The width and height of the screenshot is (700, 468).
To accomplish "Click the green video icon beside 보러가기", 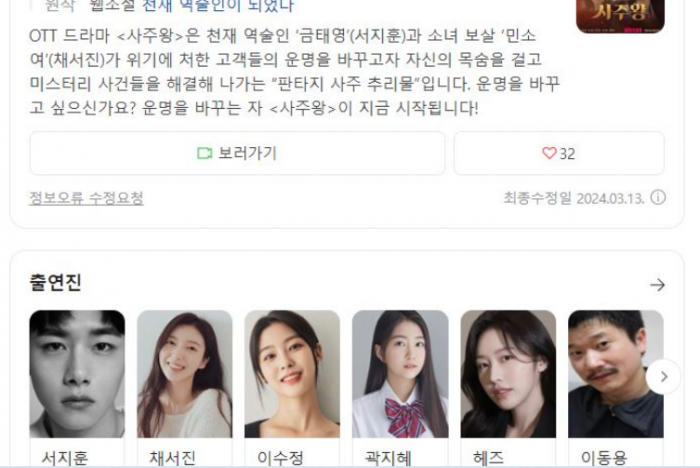I will pos(204,153).
